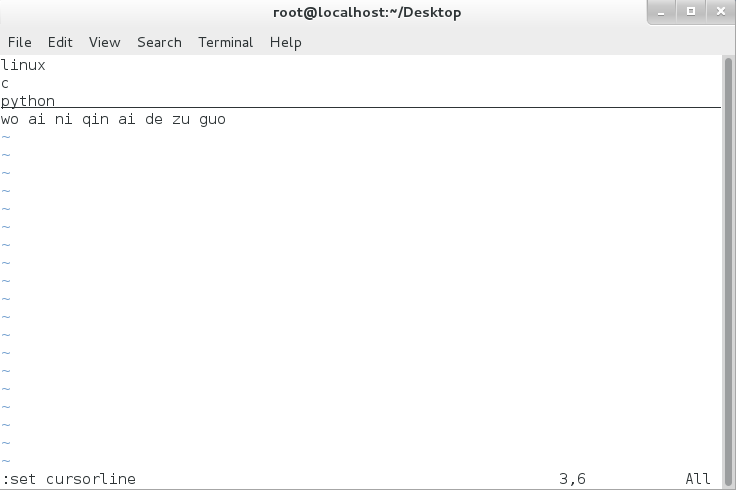The height and width of the screenshot is (490, 736).
Task: Click the vertical scrollbar on the right
Action: [728, 271]
